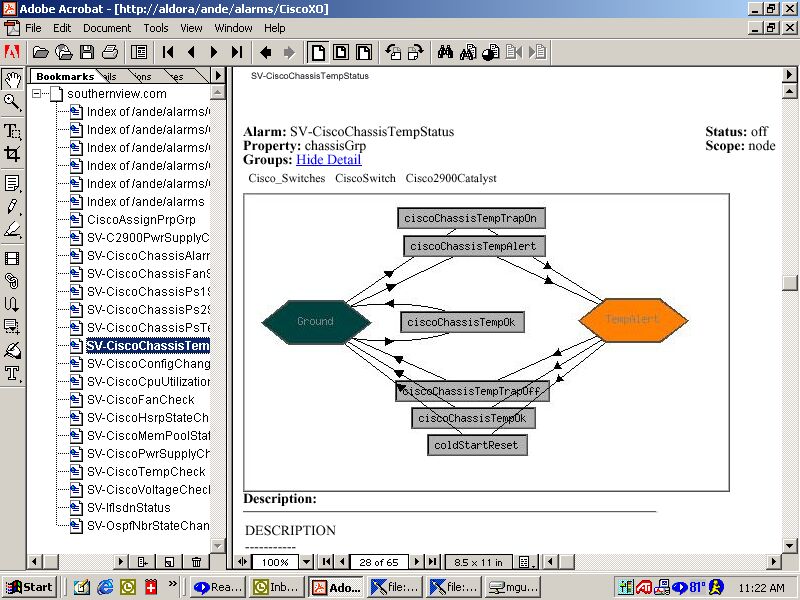Image resolution: width=800 pixels, height=600 pixels.
Task: Select the Notes tool
Action: pyautogui.click(x=13, y=183)
